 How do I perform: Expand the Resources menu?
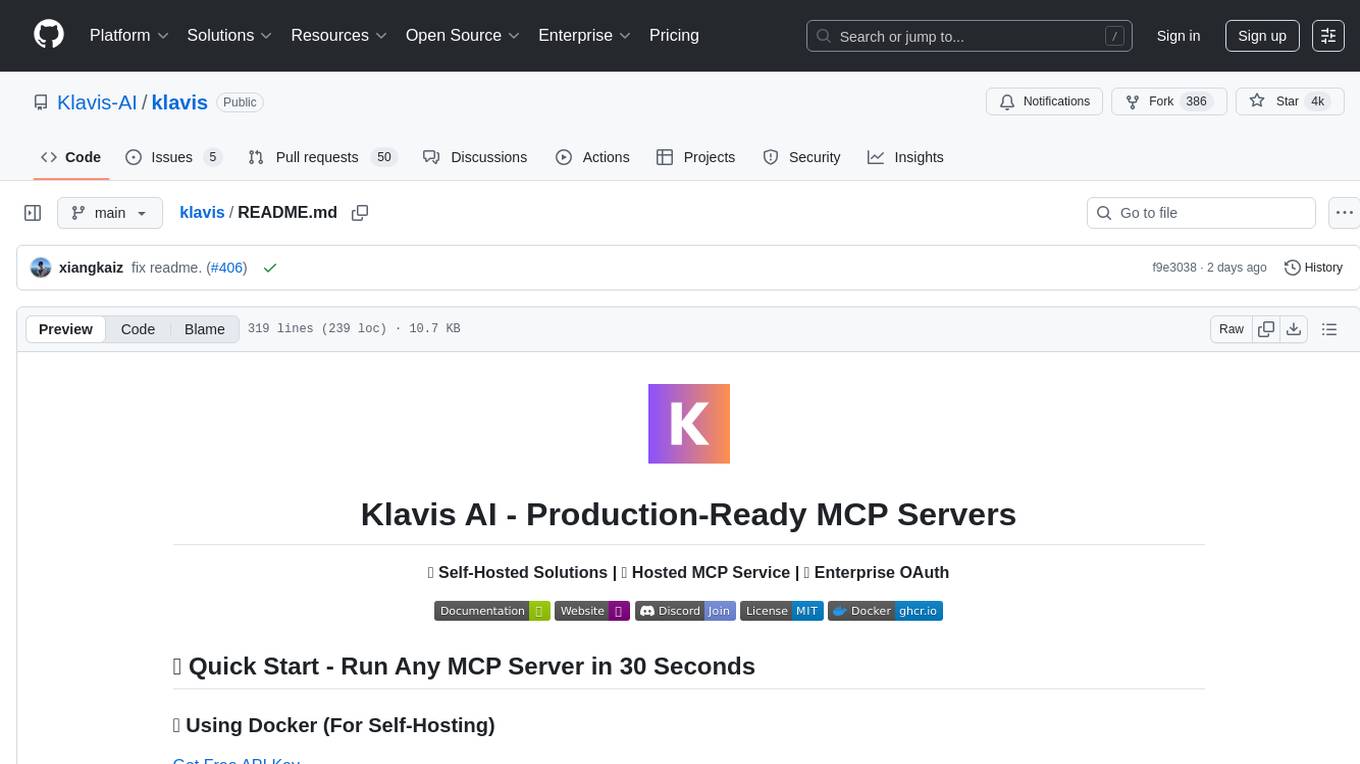(339, 35)
